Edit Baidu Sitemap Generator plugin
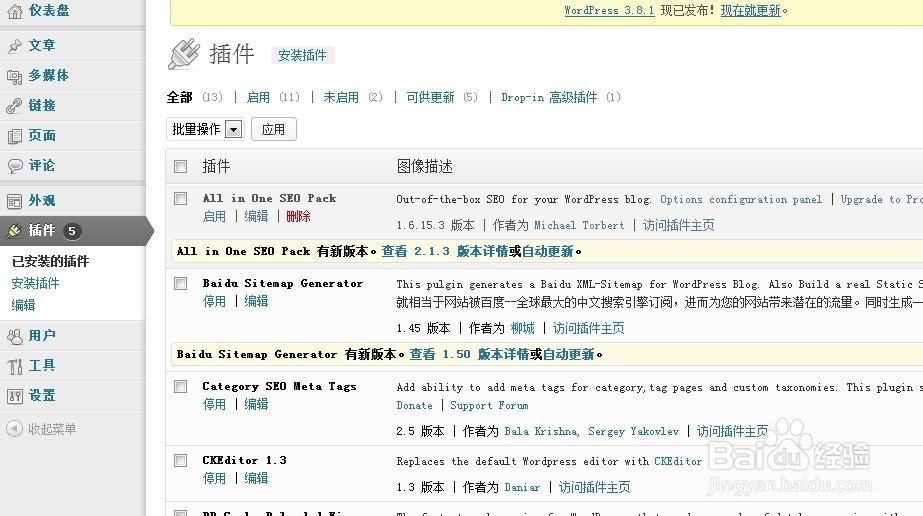 [256, 301]
